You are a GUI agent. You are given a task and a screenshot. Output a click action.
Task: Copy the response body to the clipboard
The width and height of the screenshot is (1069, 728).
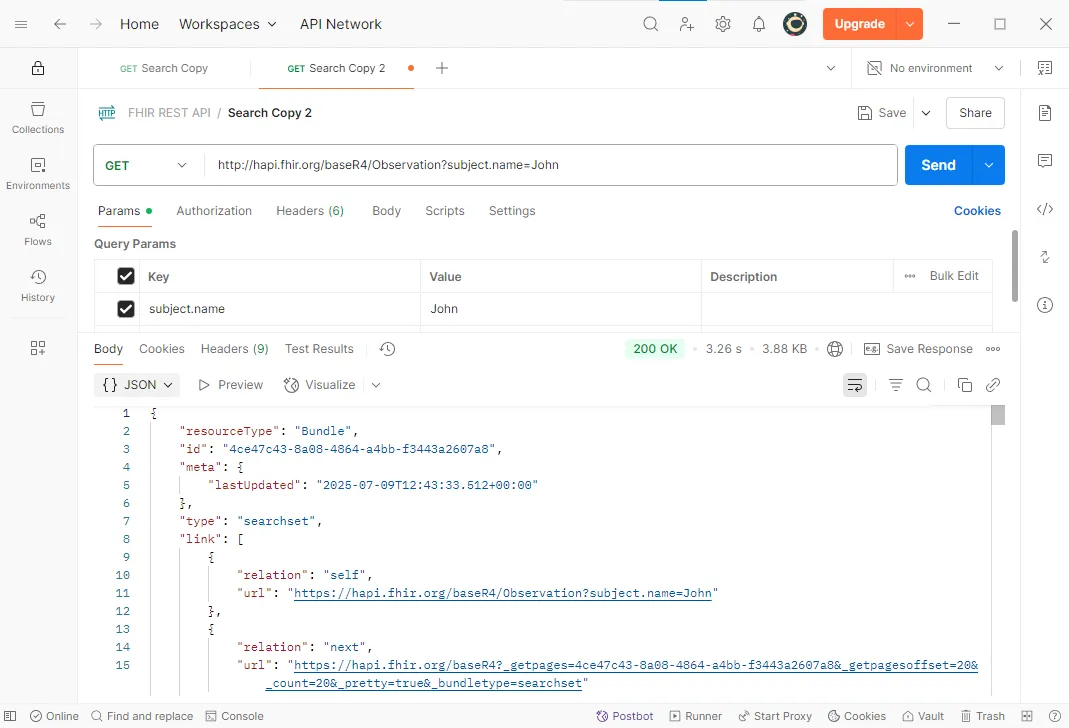click(x=965, y=385)
